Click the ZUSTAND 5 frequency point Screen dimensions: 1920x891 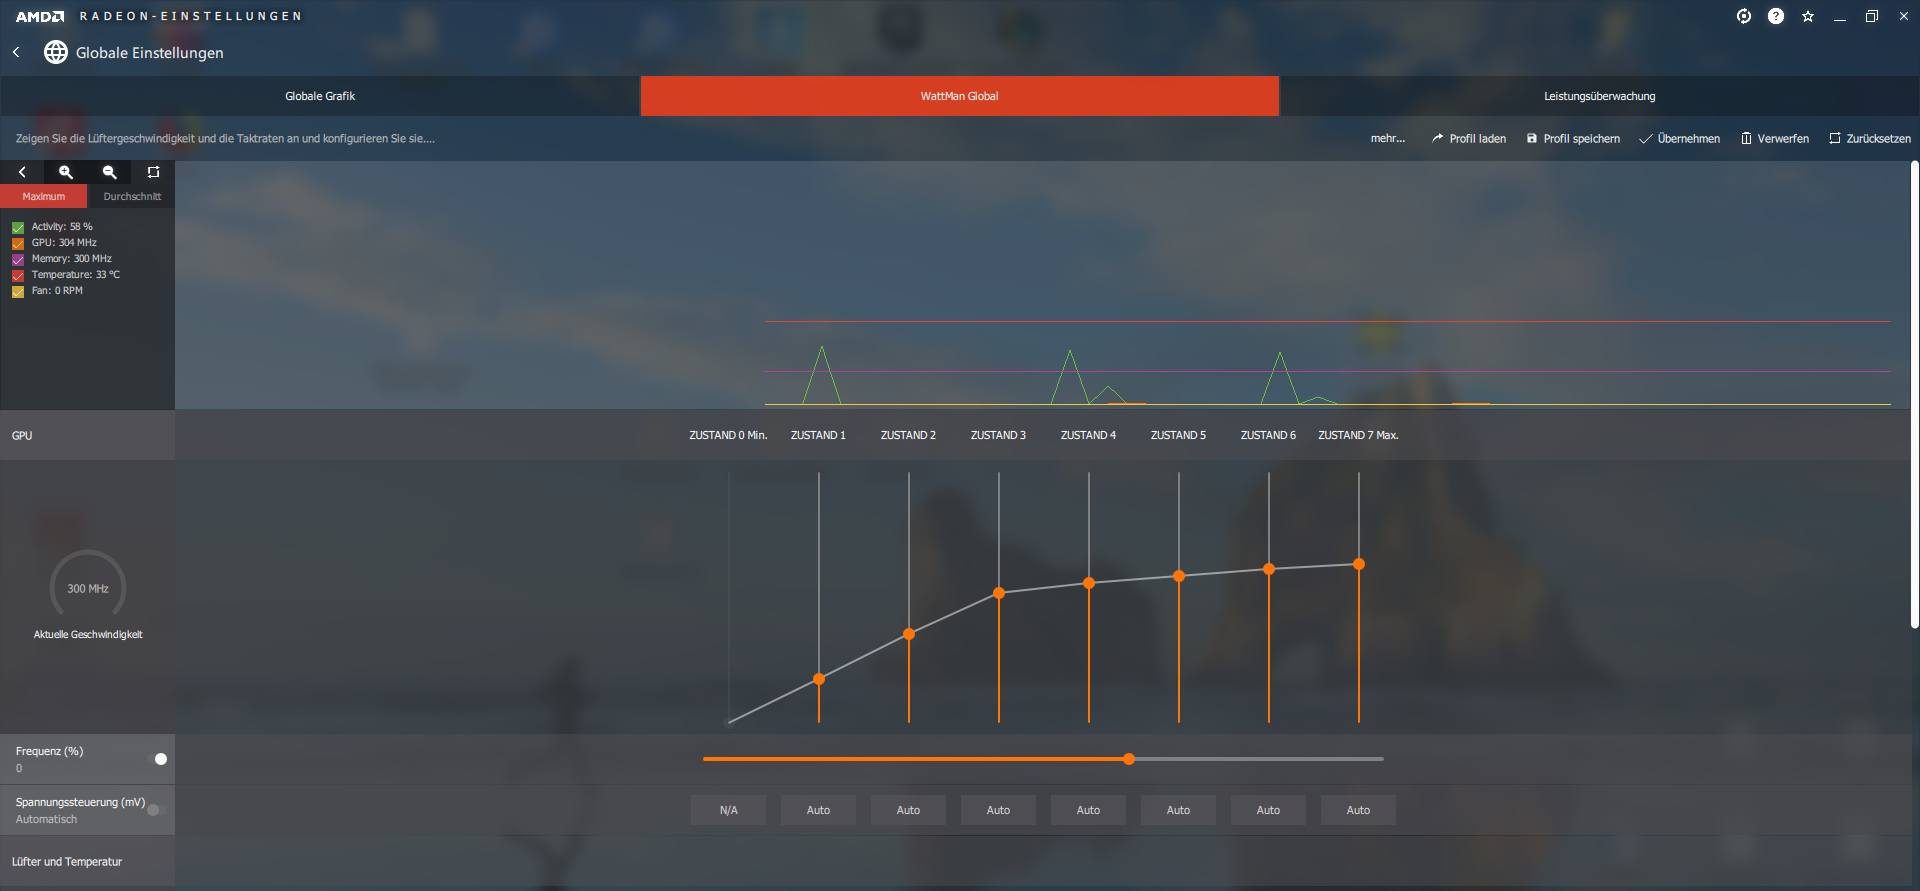1179,576
